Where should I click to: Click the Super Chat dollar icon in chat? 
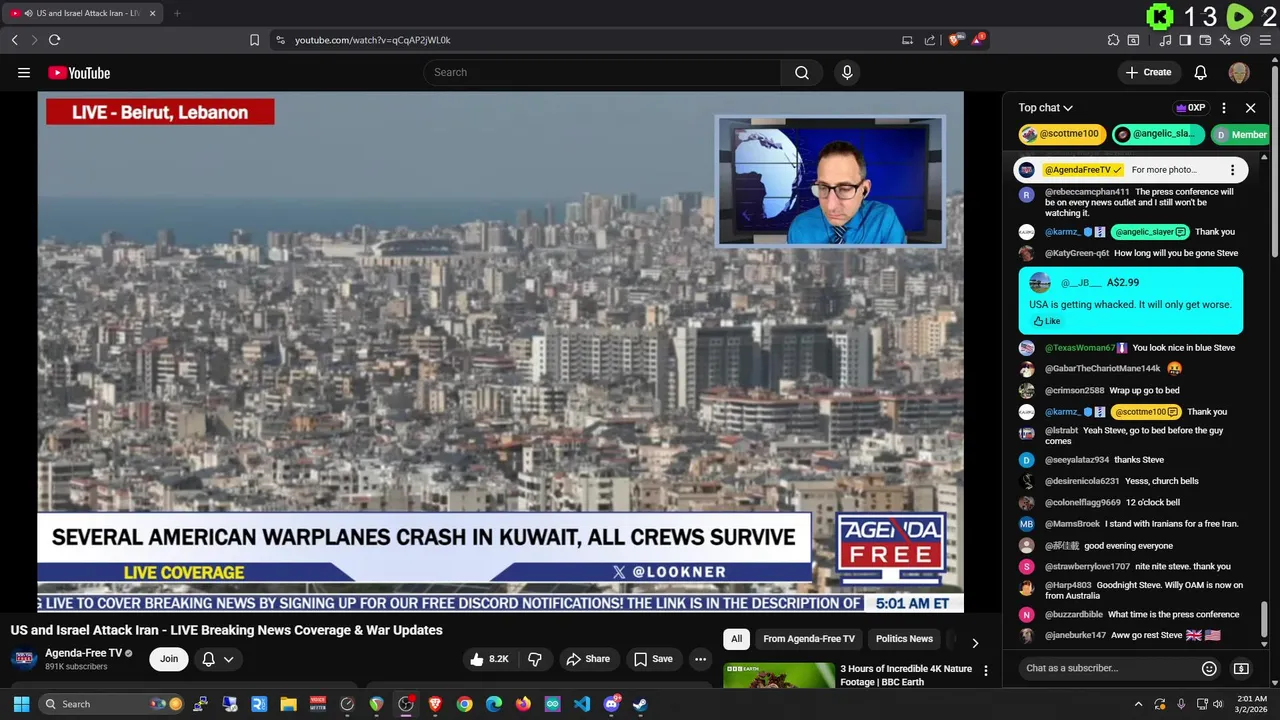coord(1241,668)
